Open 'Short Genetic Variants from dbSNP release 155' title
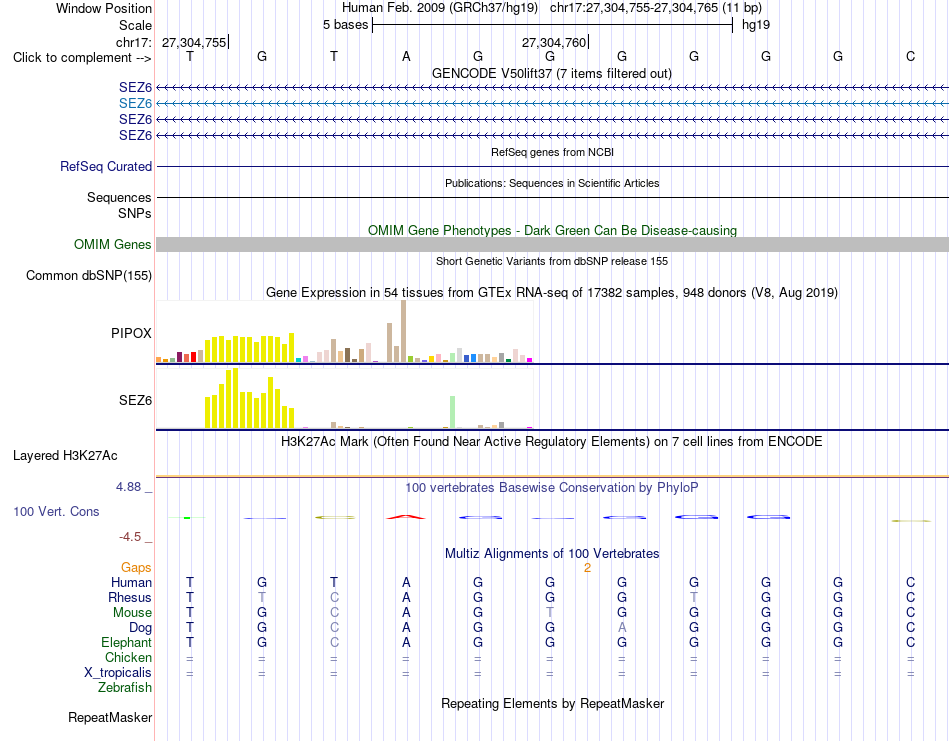The width and height of the screenshot is (950, 741). [x=552, y=261]
